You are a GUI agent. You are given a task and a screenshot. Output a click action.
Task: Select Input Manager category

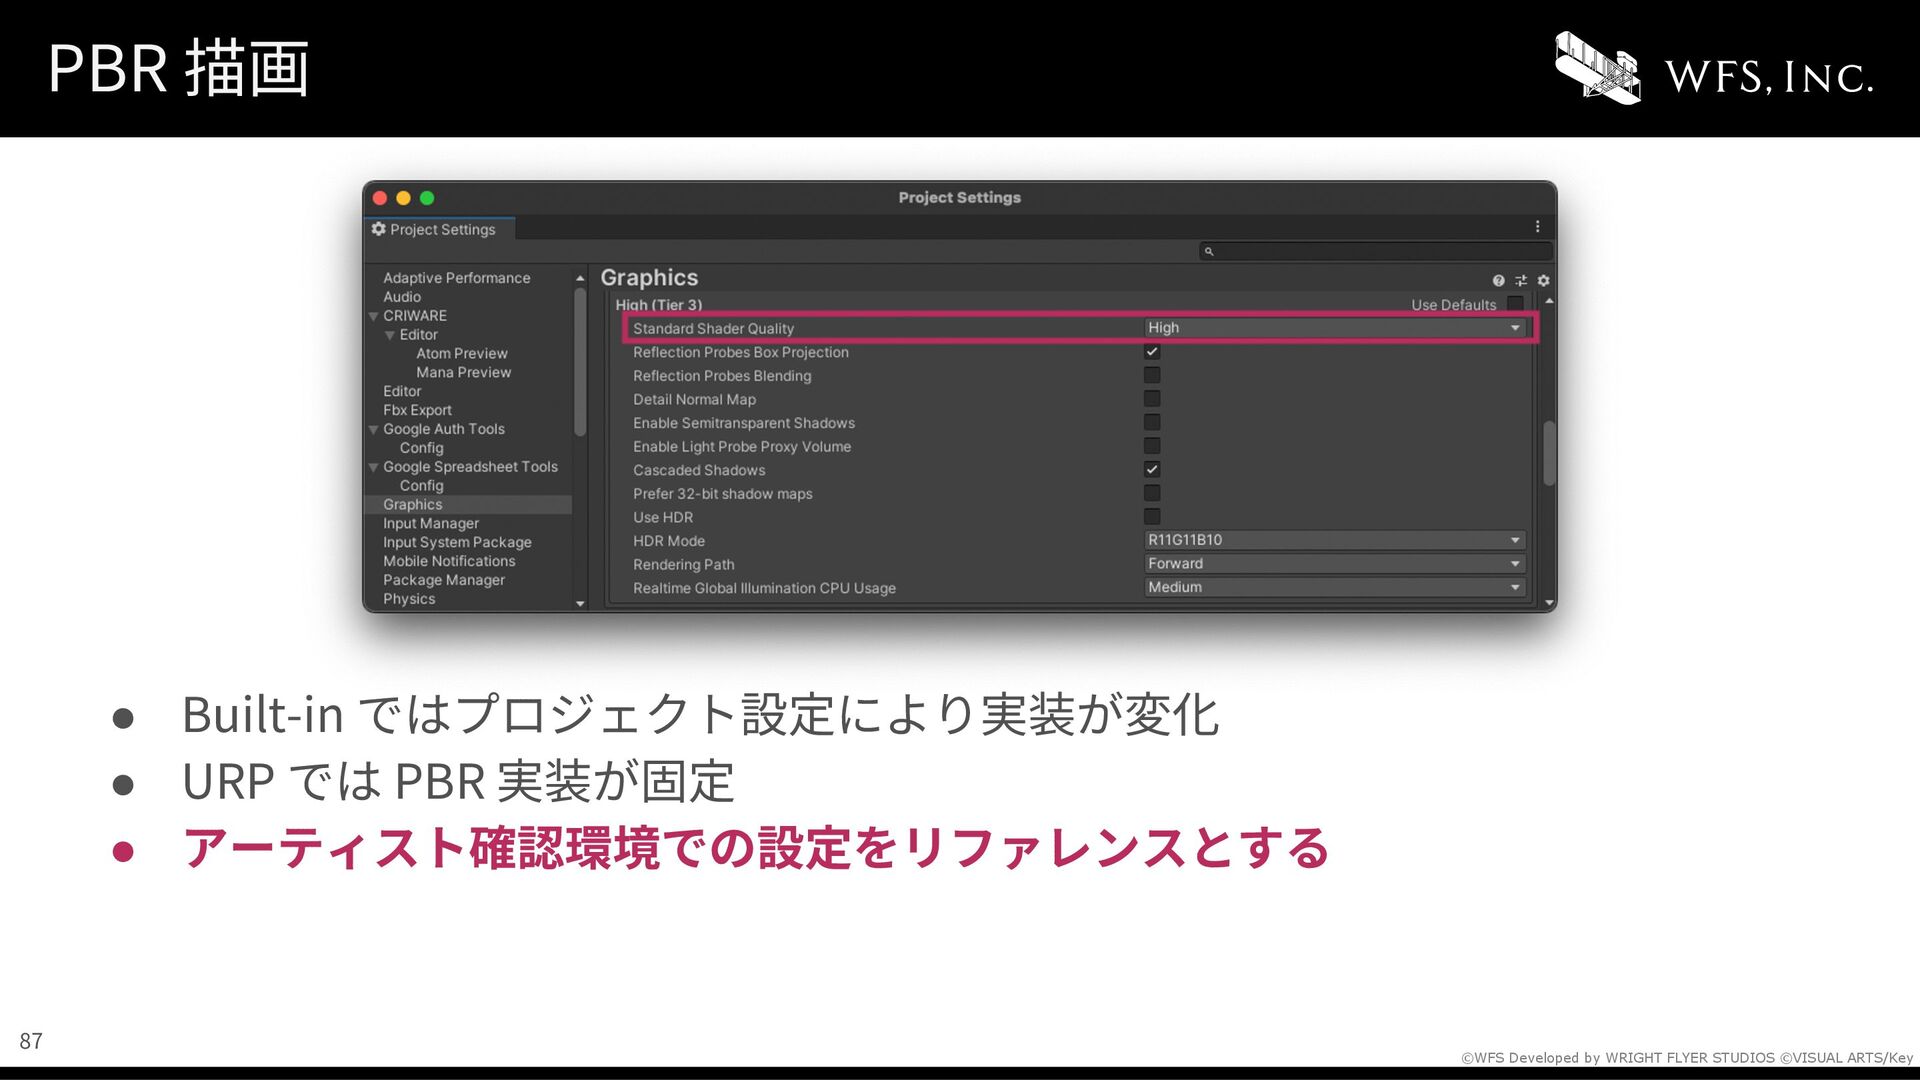[x=431, y=524]
